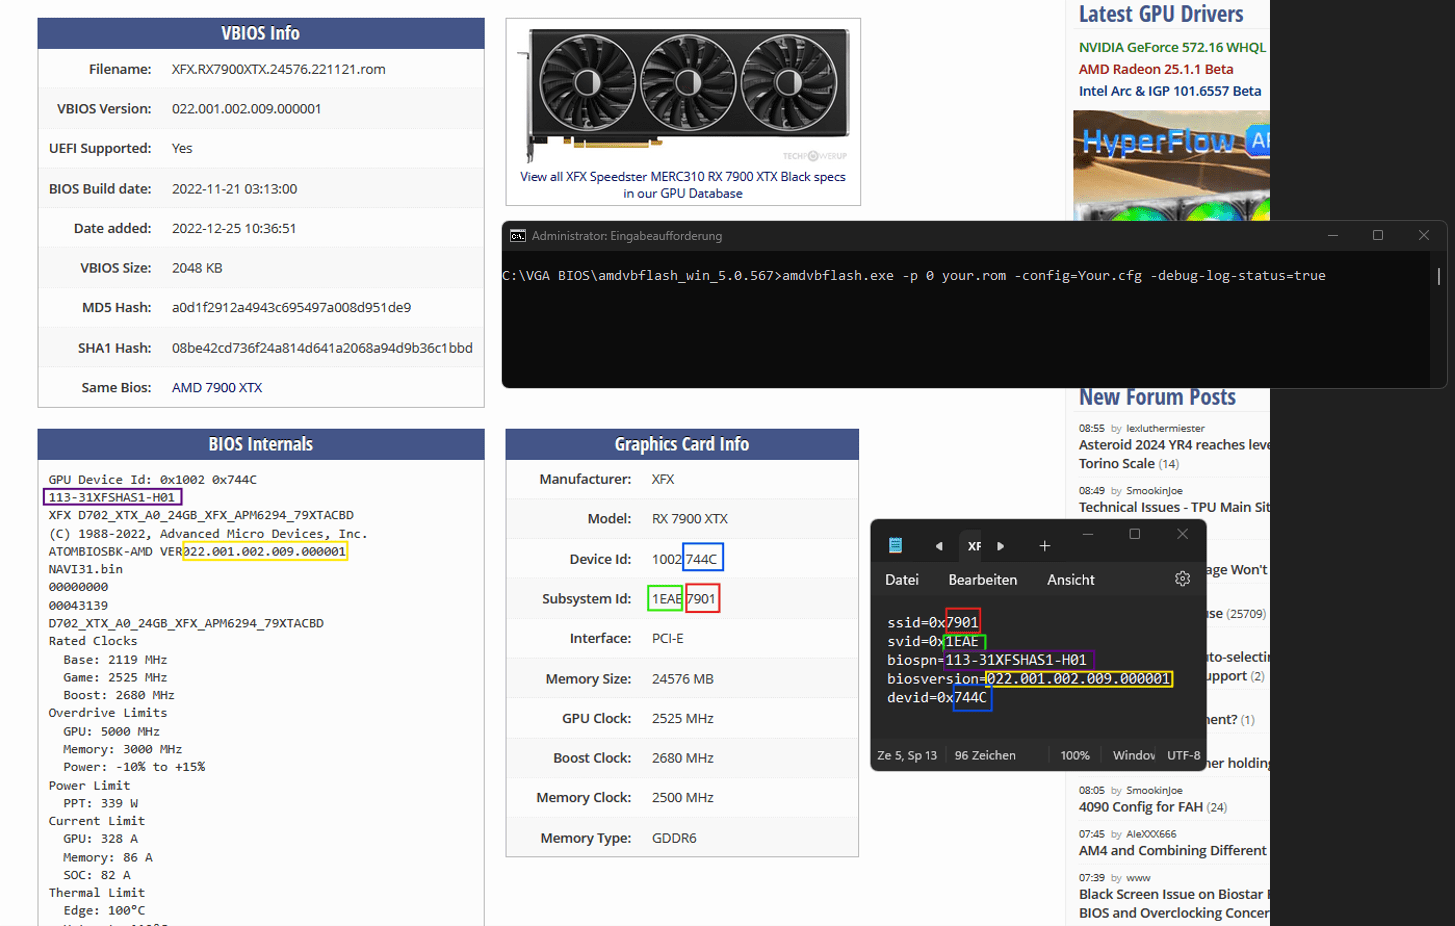This screenshot has height=926, width=1455.
Task: Close the Eingabeaufforderung window
Action: (1424, 235)
